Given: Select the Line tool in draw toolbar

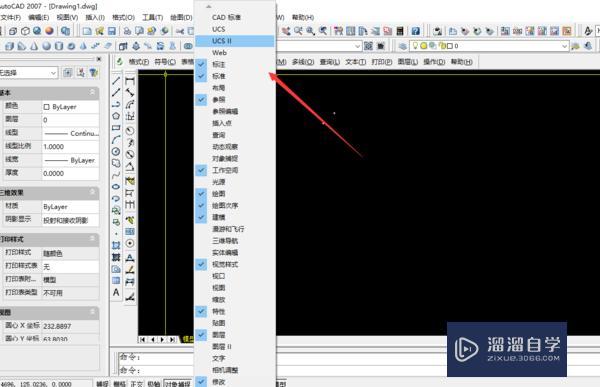Looking at the screenshot, I should pos(116,80).
